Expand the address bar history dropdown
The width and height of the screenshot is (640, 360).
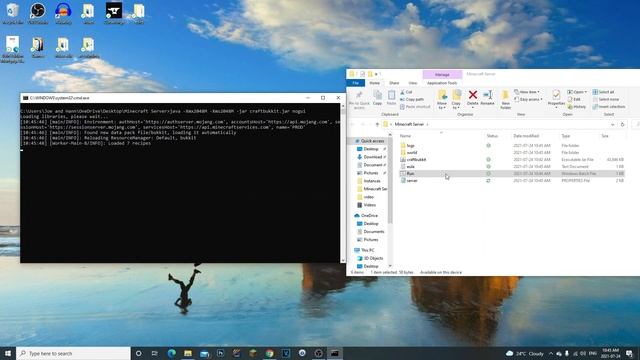613,124
